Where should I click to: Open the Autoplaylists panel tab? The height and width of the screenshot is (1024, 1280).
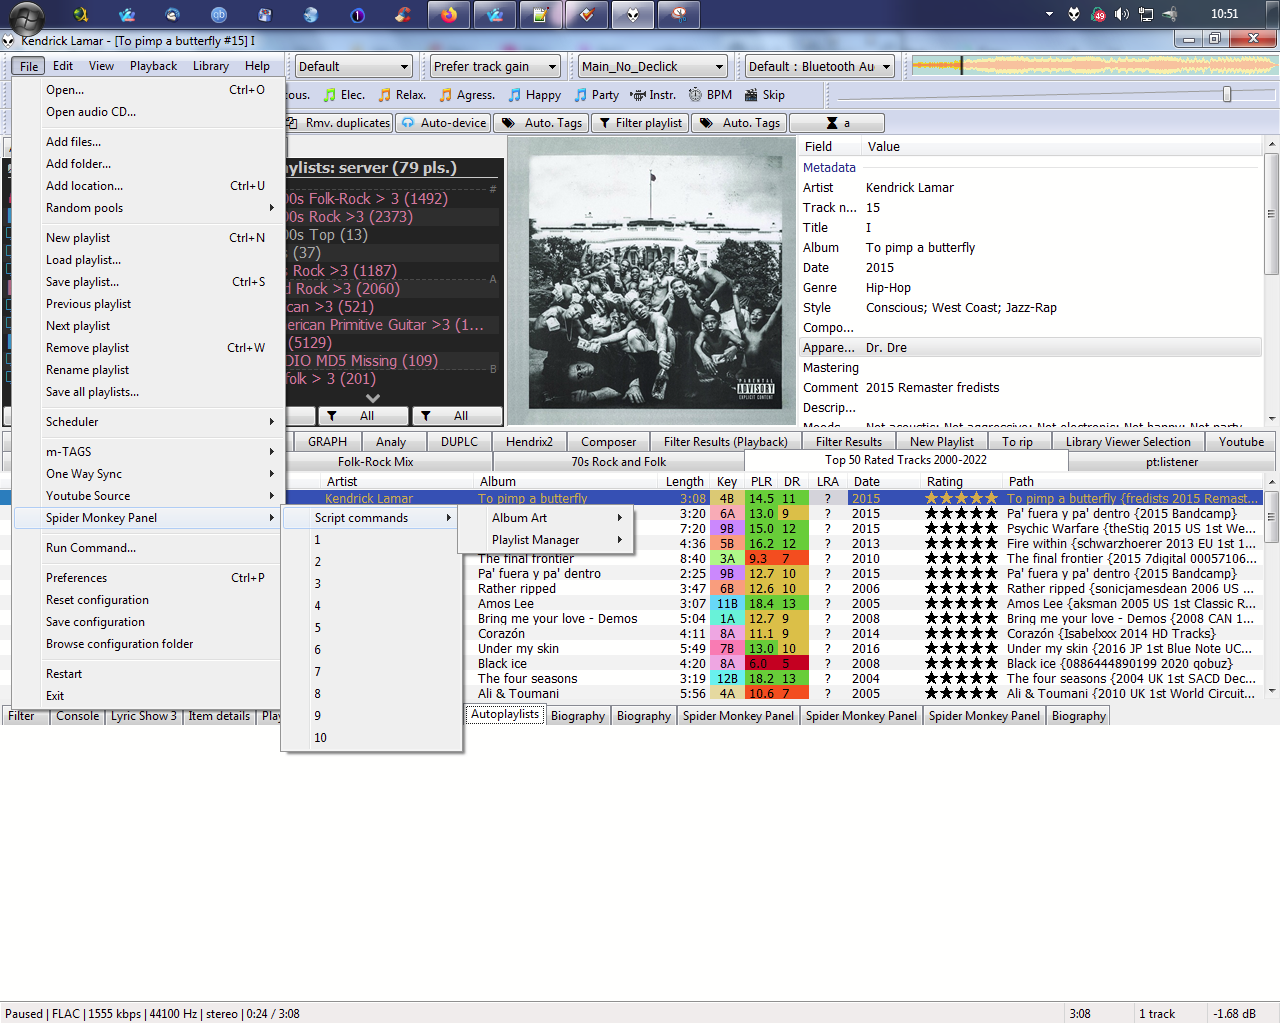click(505, 714)
